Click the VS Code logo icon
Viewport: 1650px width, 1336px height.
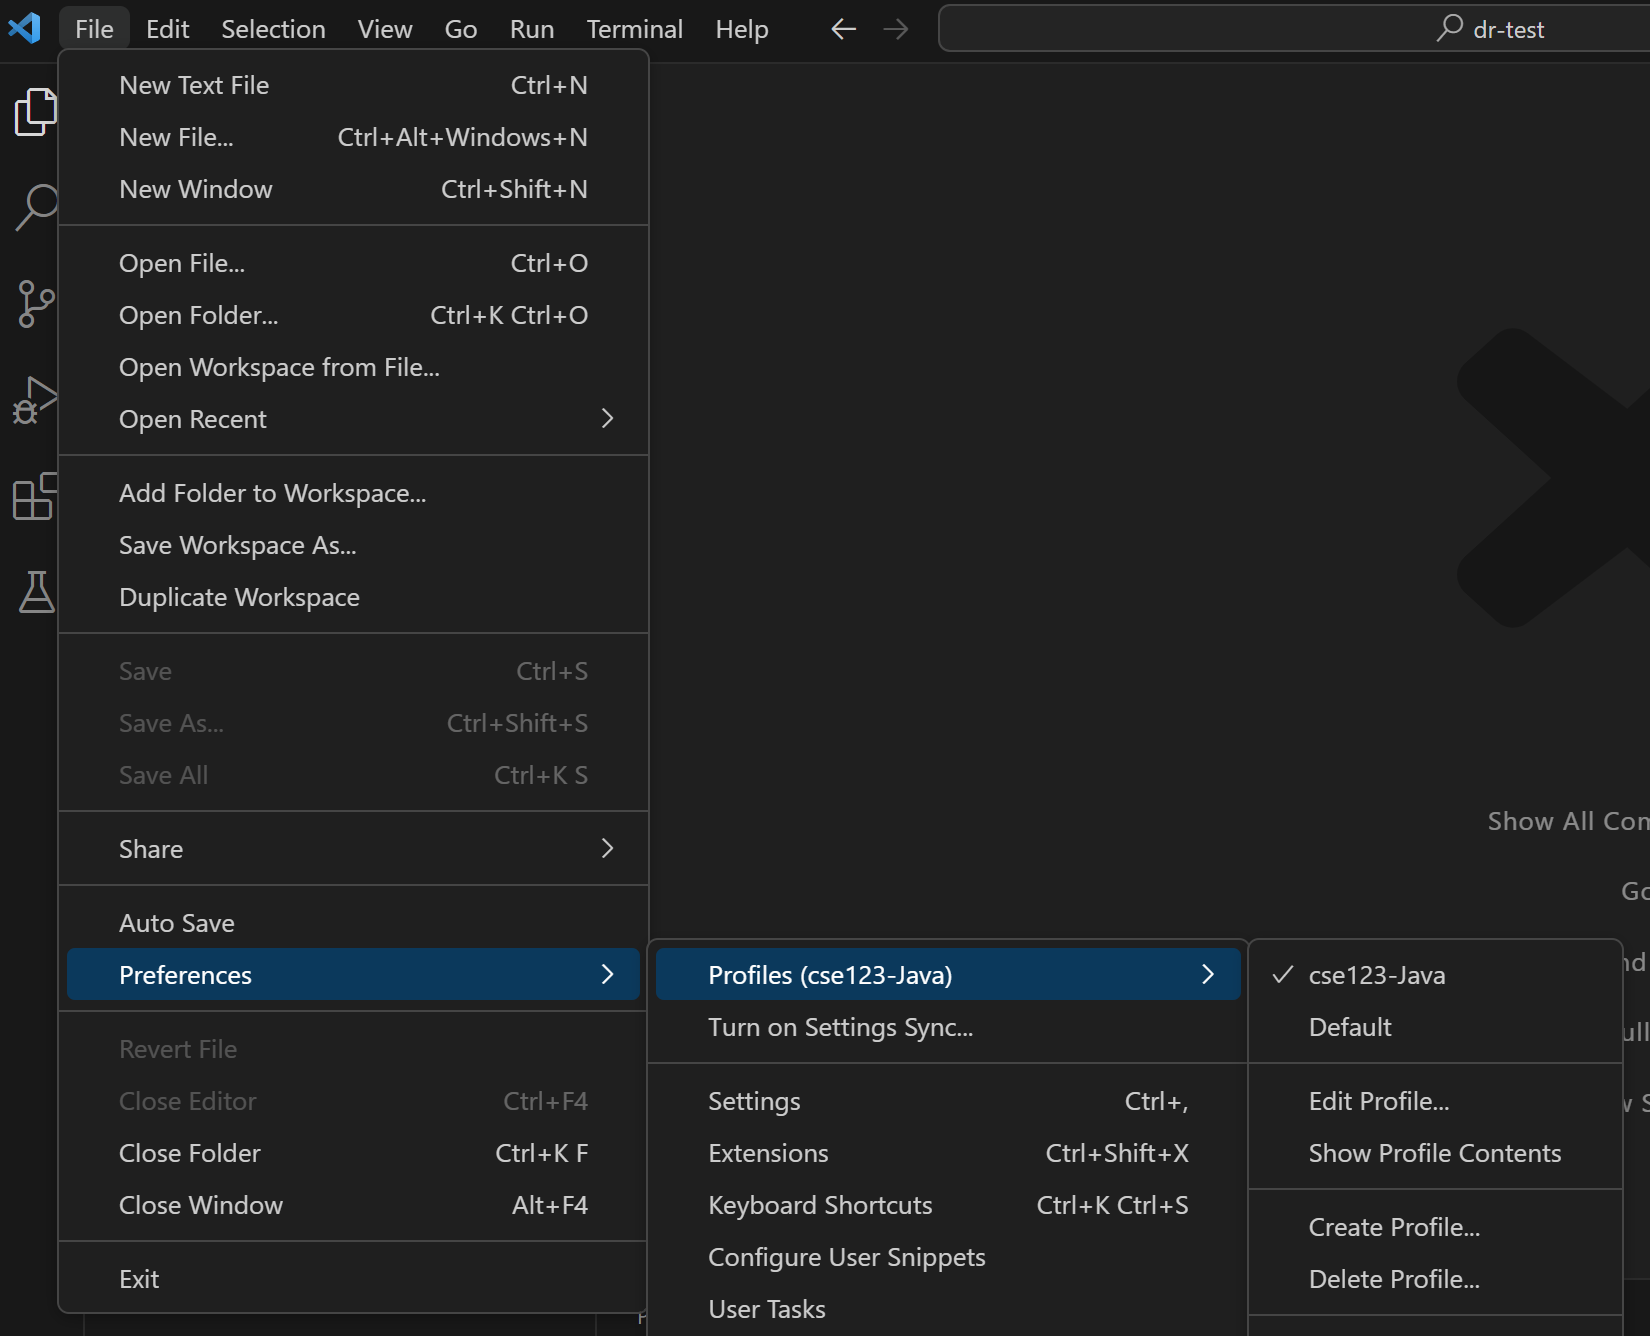click(x=25, y=28)
